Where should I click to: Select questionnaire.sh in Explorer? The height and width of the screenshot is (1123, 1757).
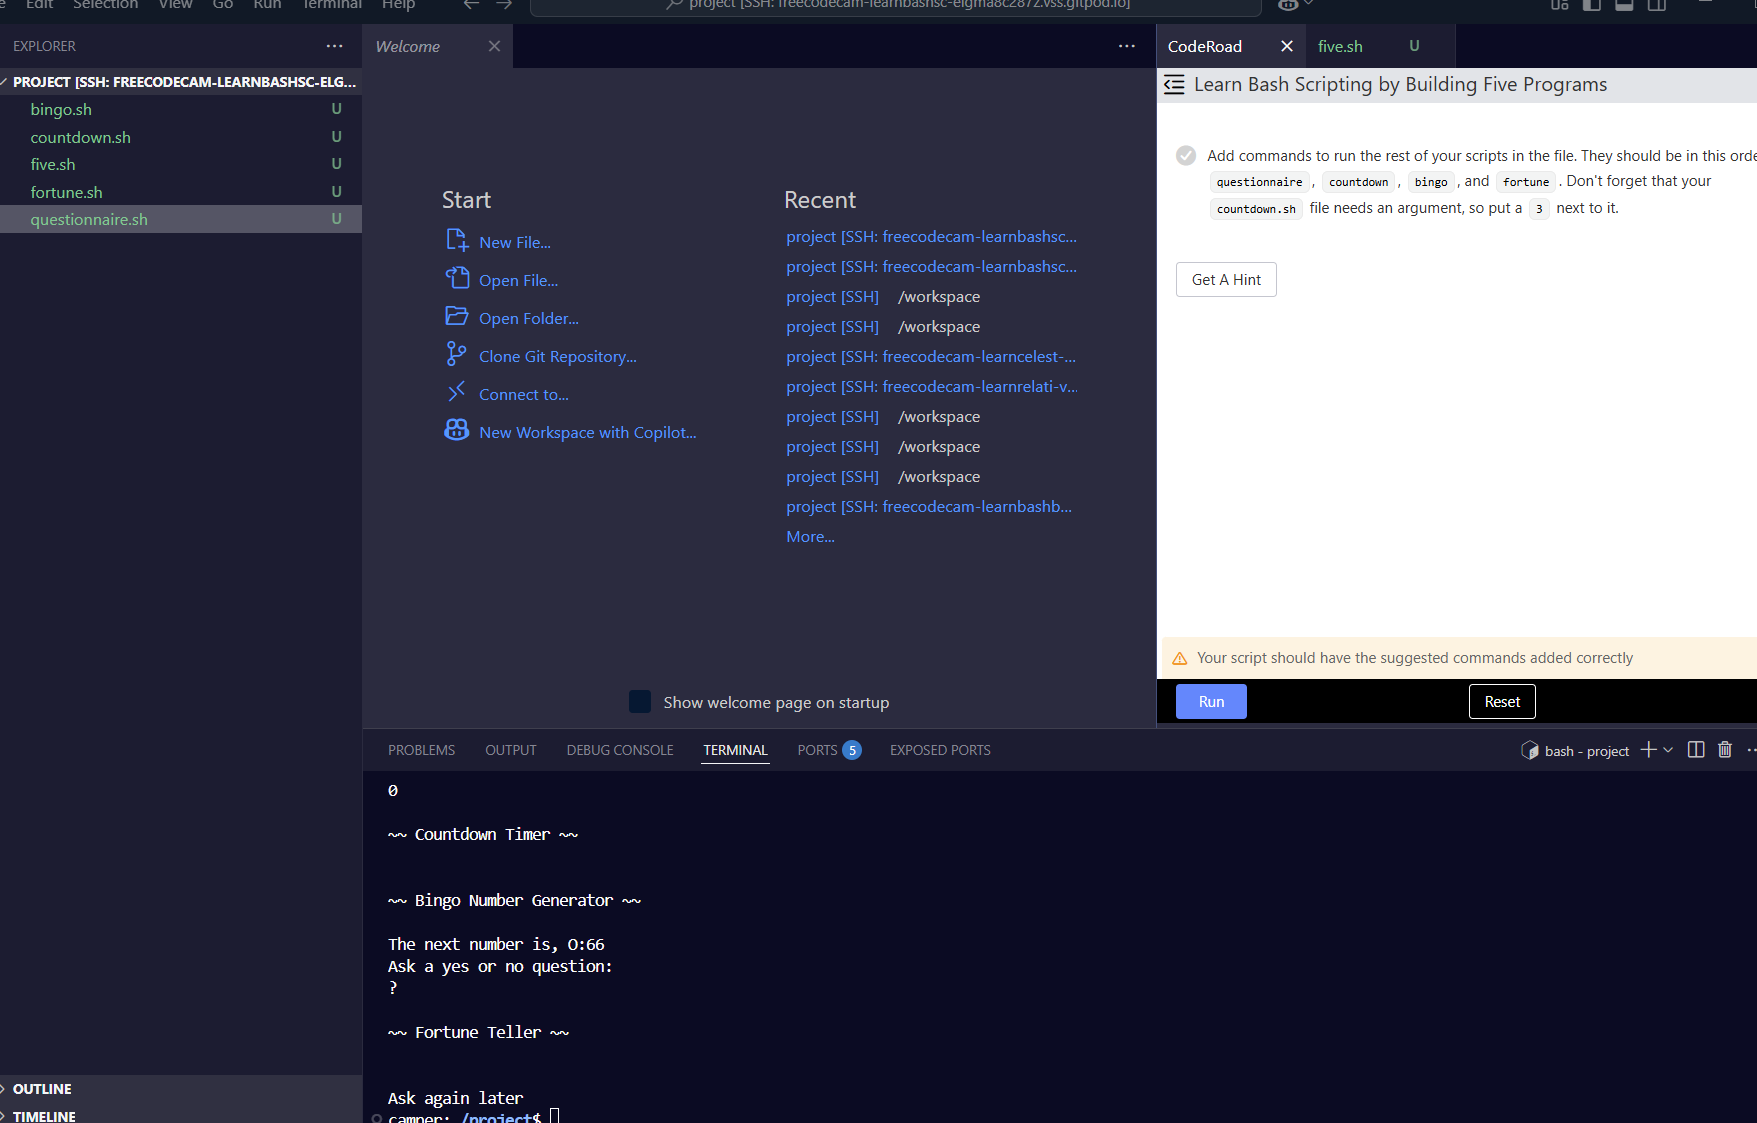[x=89, y=219]
